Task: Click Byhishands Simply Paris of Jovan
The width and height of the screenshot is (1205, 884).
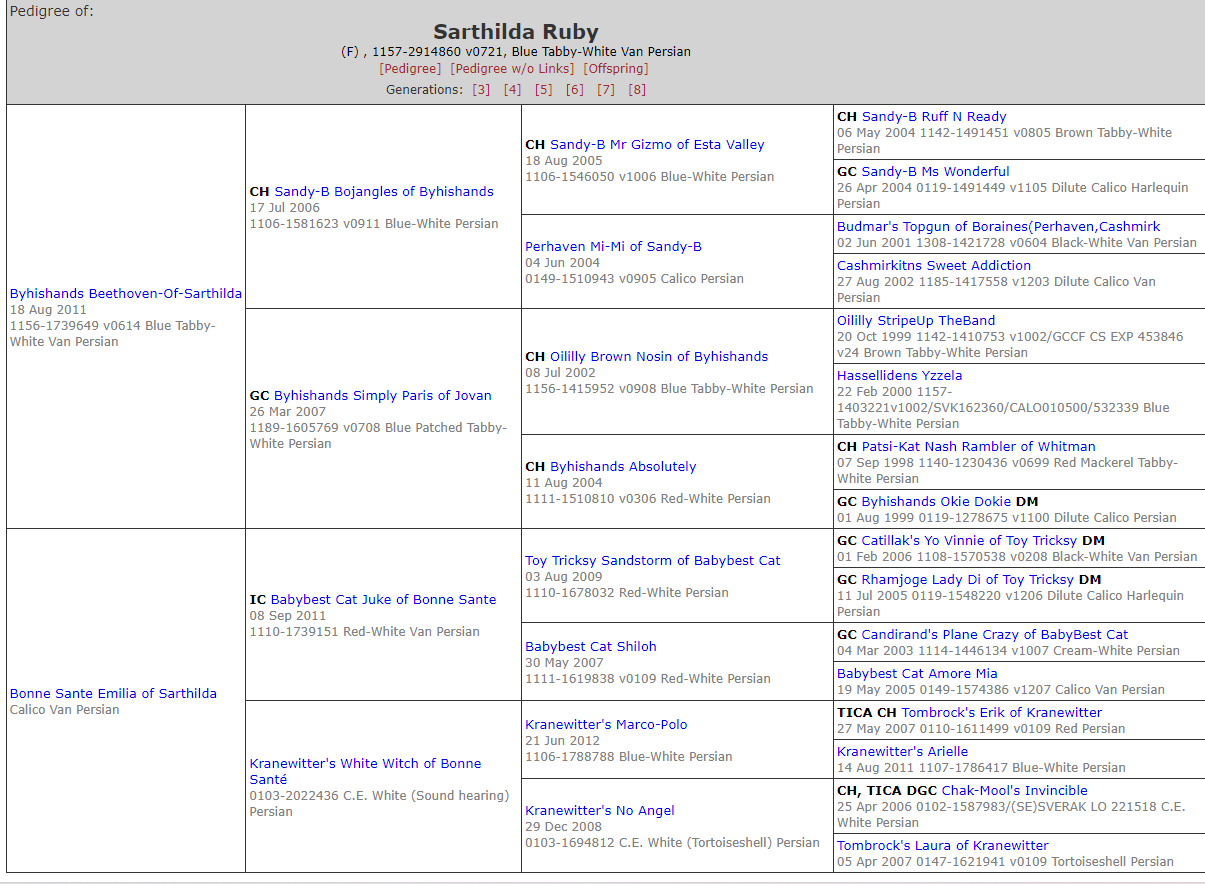Action: coord(383,396)
